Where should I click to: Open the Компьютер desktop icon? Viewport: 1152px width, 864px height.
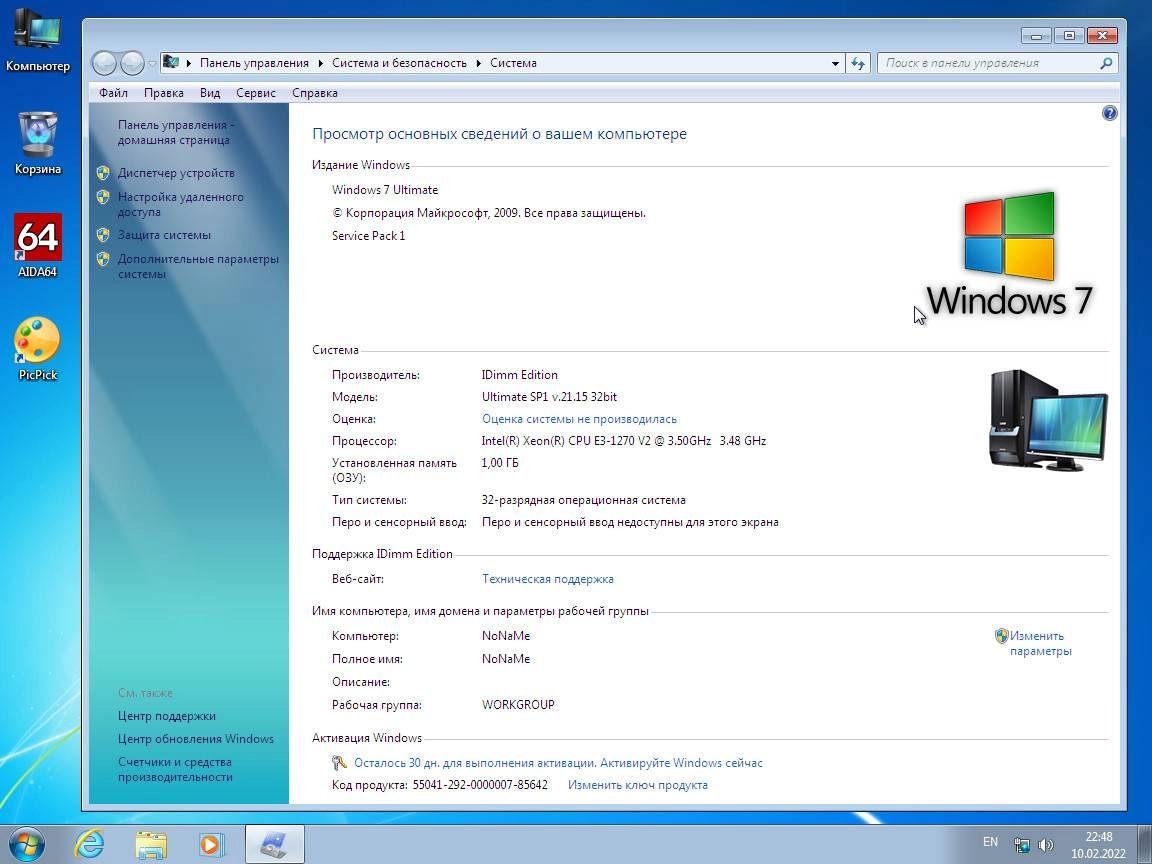(37, 38)
